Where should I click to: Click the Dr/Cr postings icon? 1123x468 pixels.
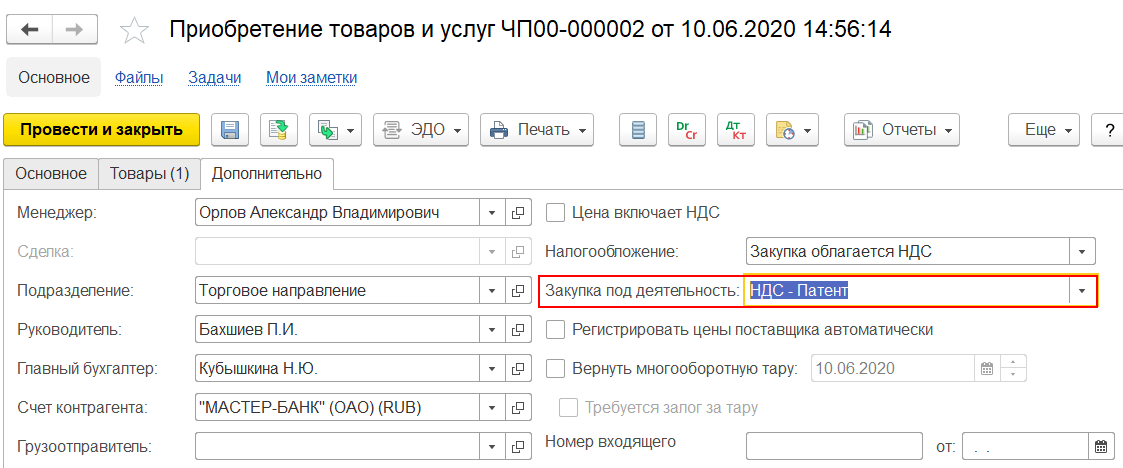pyautogui.click(x=685, y=130)
